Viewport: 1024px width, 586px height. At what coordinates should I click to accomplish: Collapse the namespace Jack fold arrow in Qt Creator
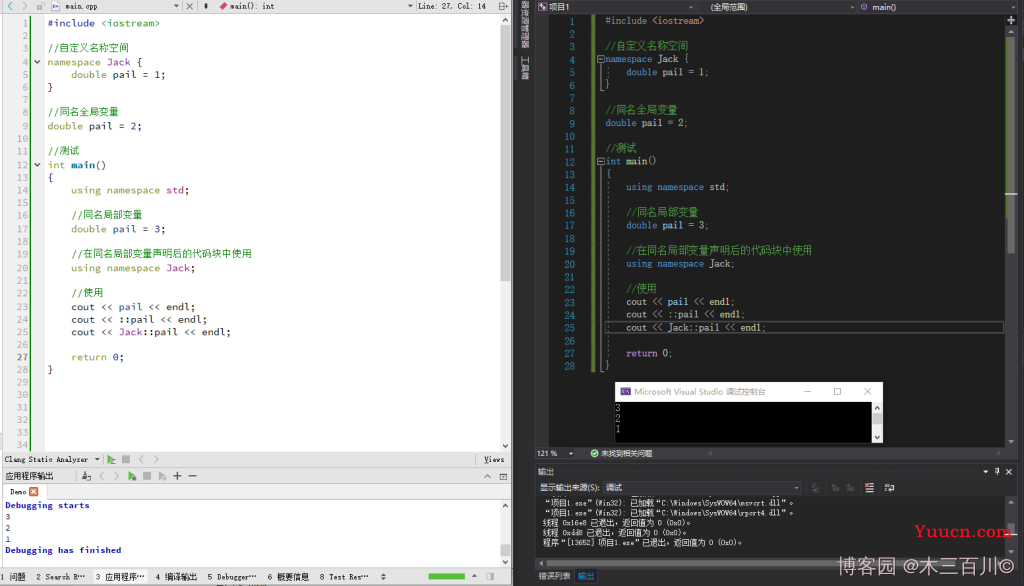pos(37,62)
